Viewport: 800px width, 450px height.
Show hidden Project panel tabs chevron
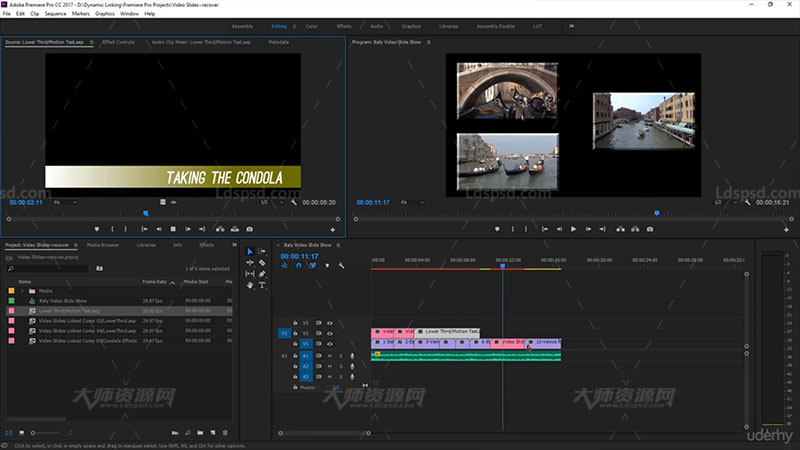[x=234, y=245]
